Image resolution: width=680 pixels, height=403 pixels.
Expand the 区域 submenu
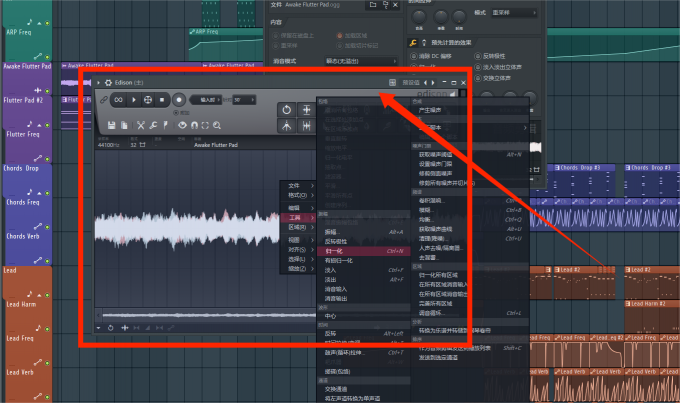pyautogui.click(x=298, y=228)
